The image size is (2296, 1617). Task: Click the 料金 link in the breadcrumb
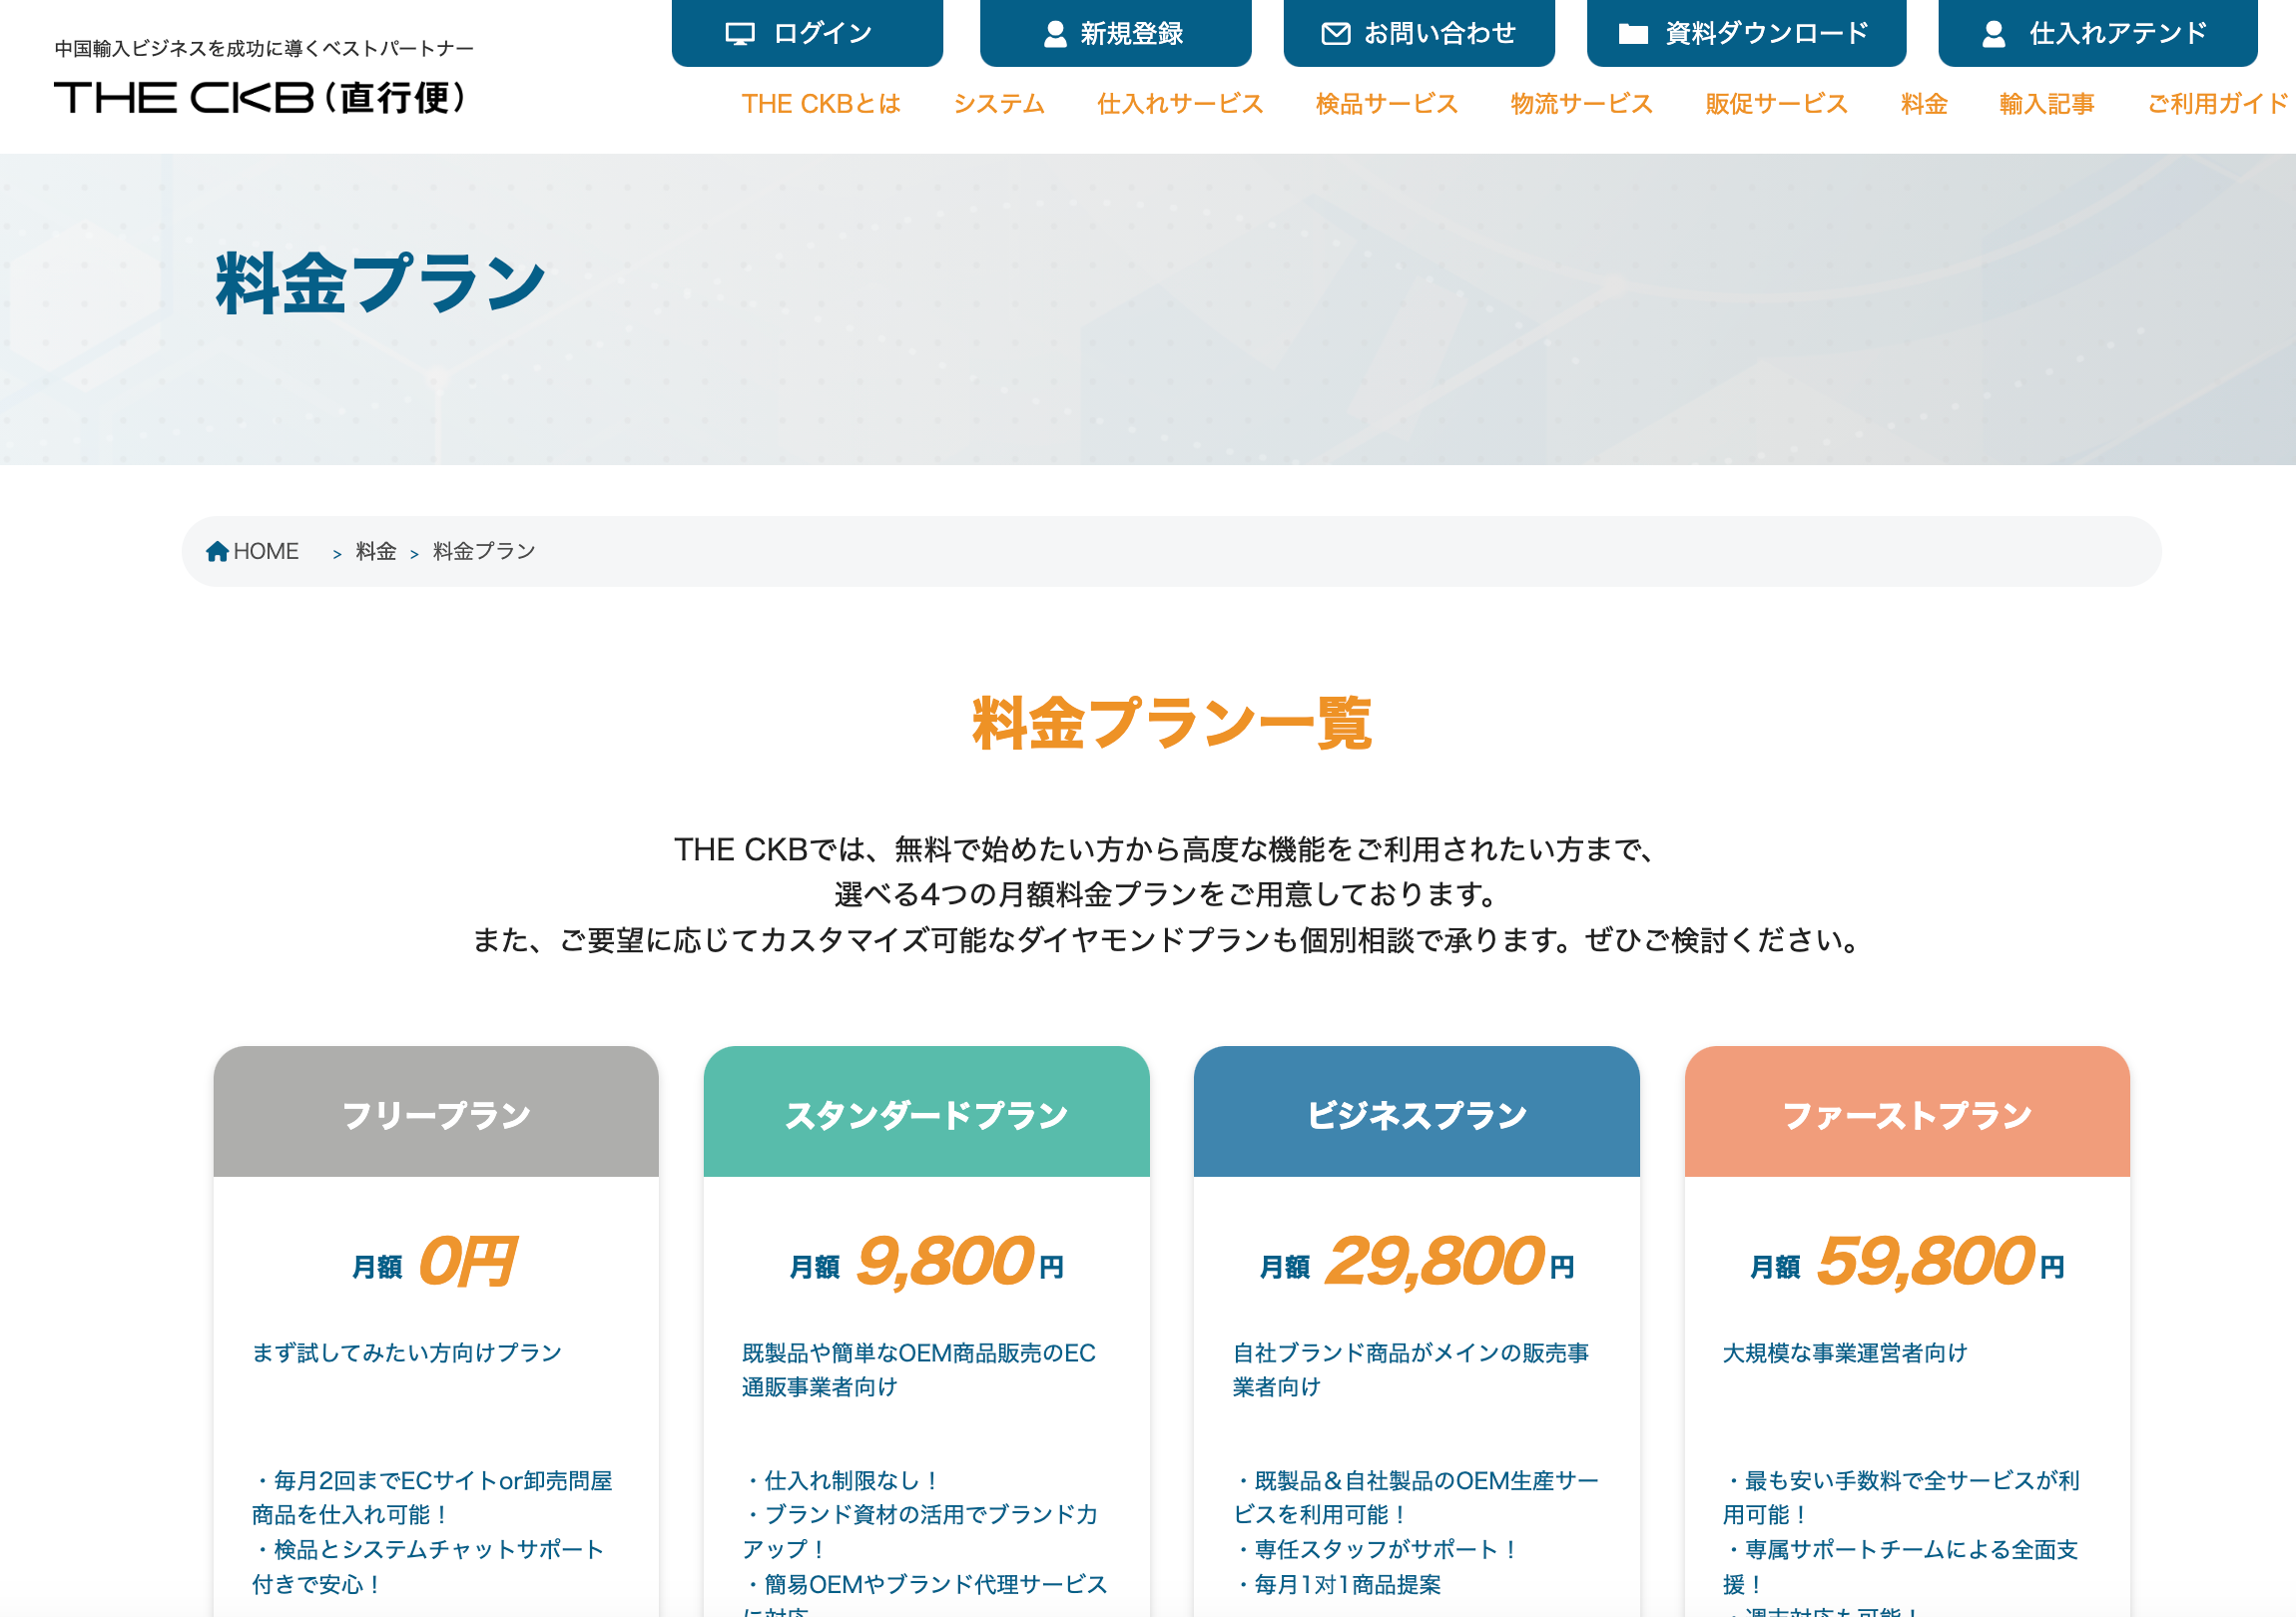tap(376, 551)
